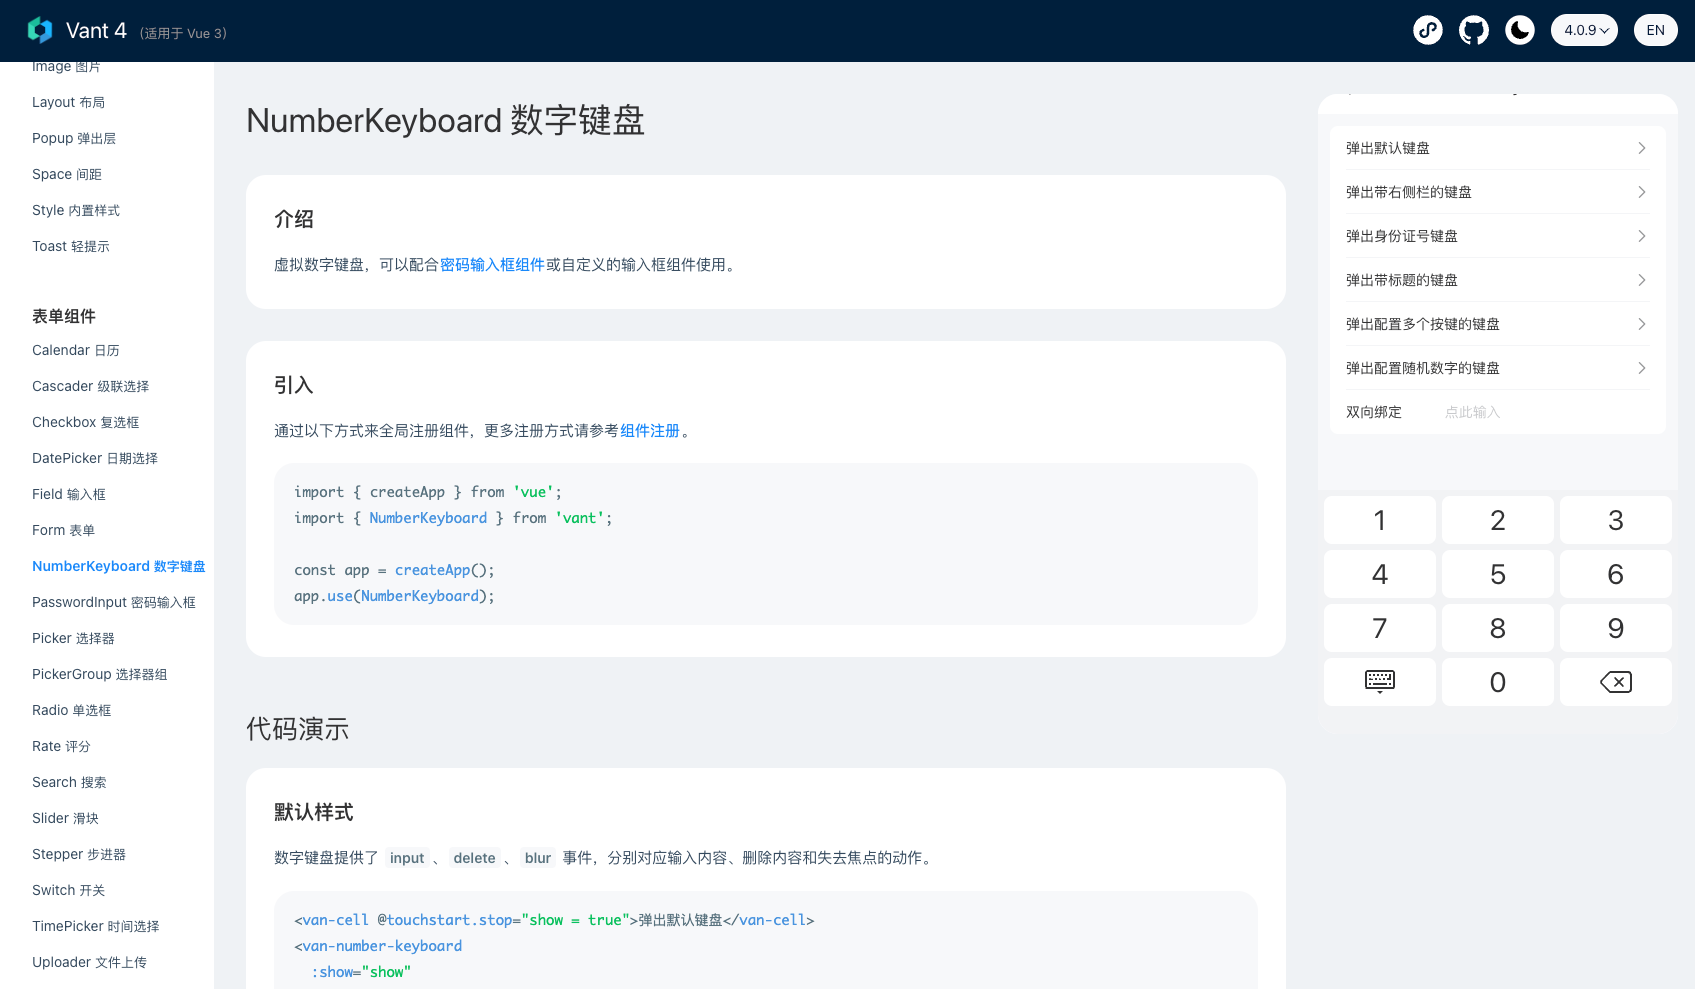Hide keyboard using the collapse keyboard icon
The image size is (1695, 989).
(x=1380, y=682)
